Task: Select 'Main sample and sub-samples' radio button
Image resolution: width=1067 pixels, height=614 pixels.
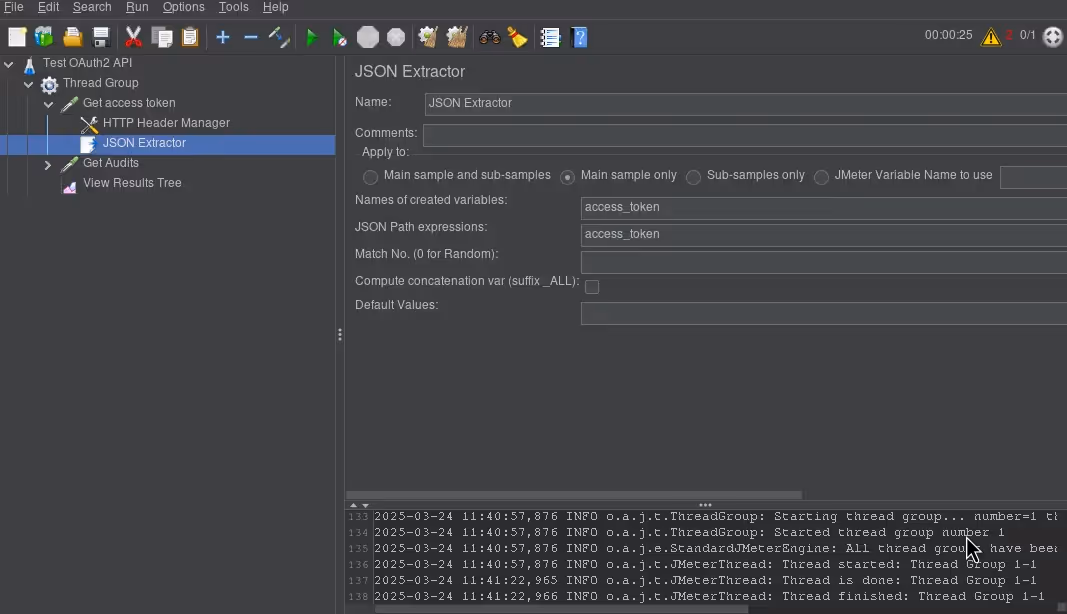Action: 371,177
